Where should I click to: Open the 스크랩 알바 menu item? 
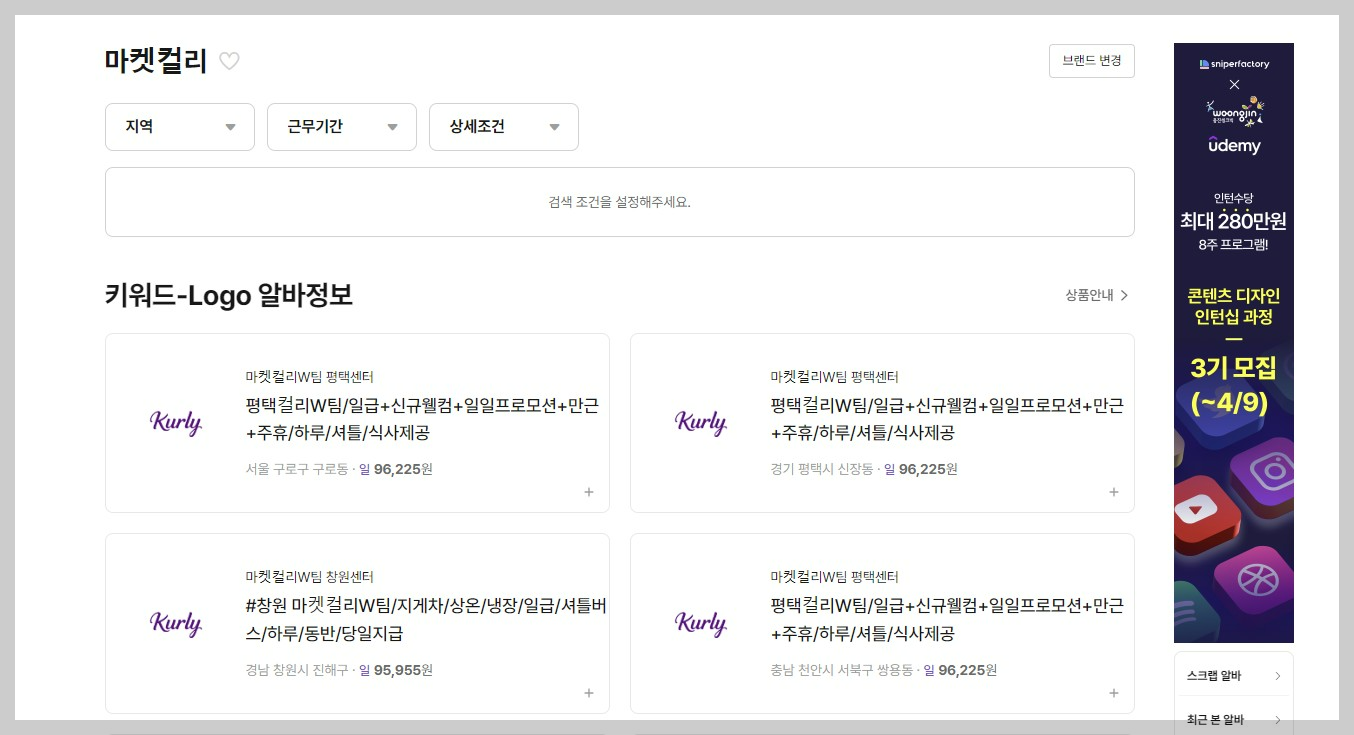tap(1234, 676)
